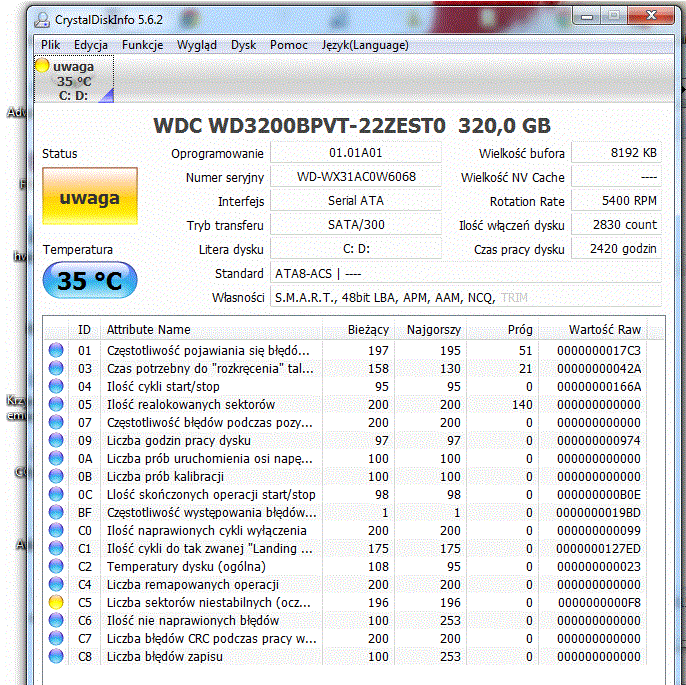Click blue status icon for attribute 0C
This screenshot has height=685, width=686.
pyautogui.click(x=56, y=494)
